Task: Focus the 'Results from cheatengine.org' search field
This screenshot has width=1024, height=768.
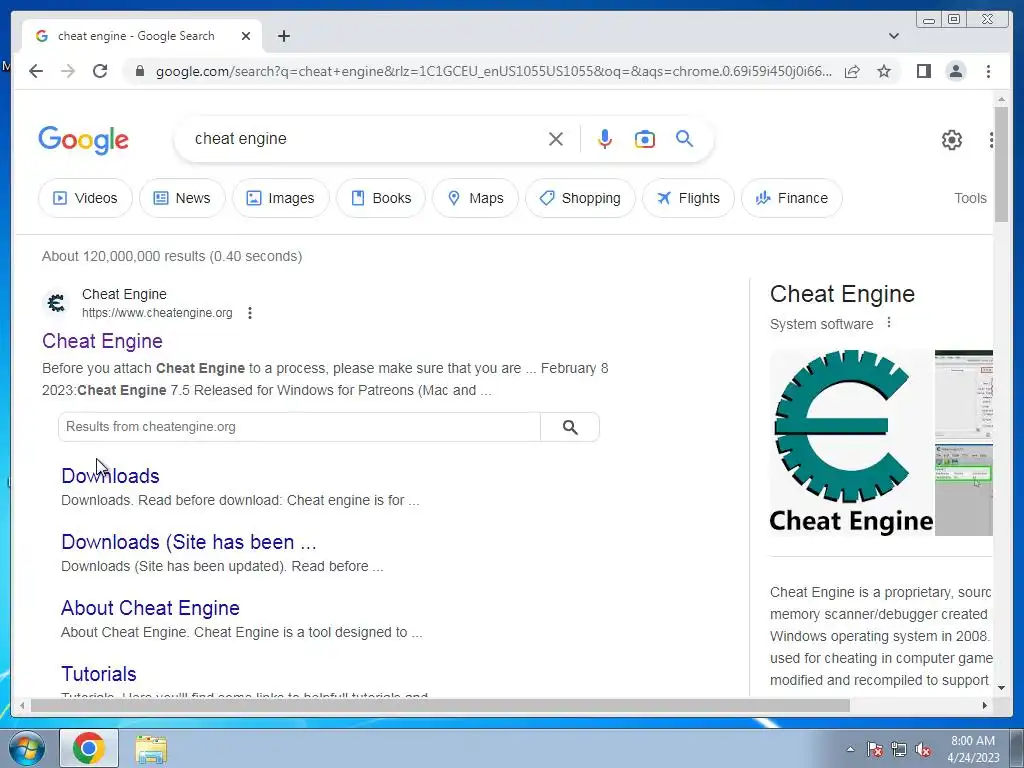Action: click(x=299, y=427)
